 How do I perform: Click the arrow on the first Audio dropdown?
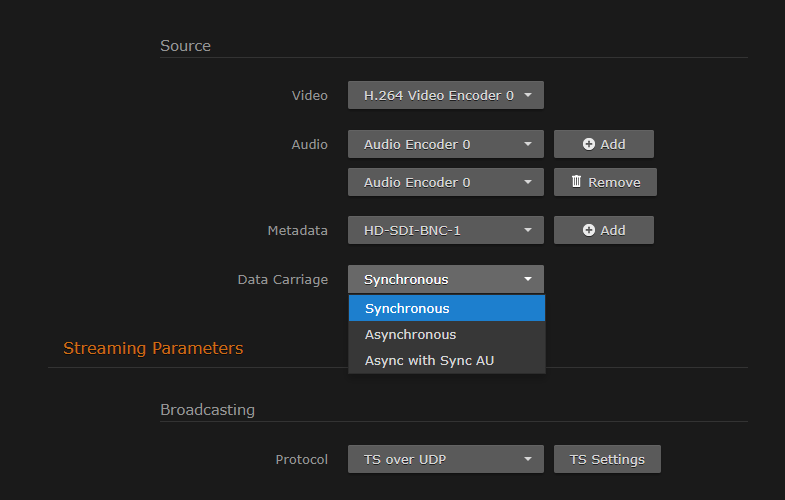(x=528, y=144)
